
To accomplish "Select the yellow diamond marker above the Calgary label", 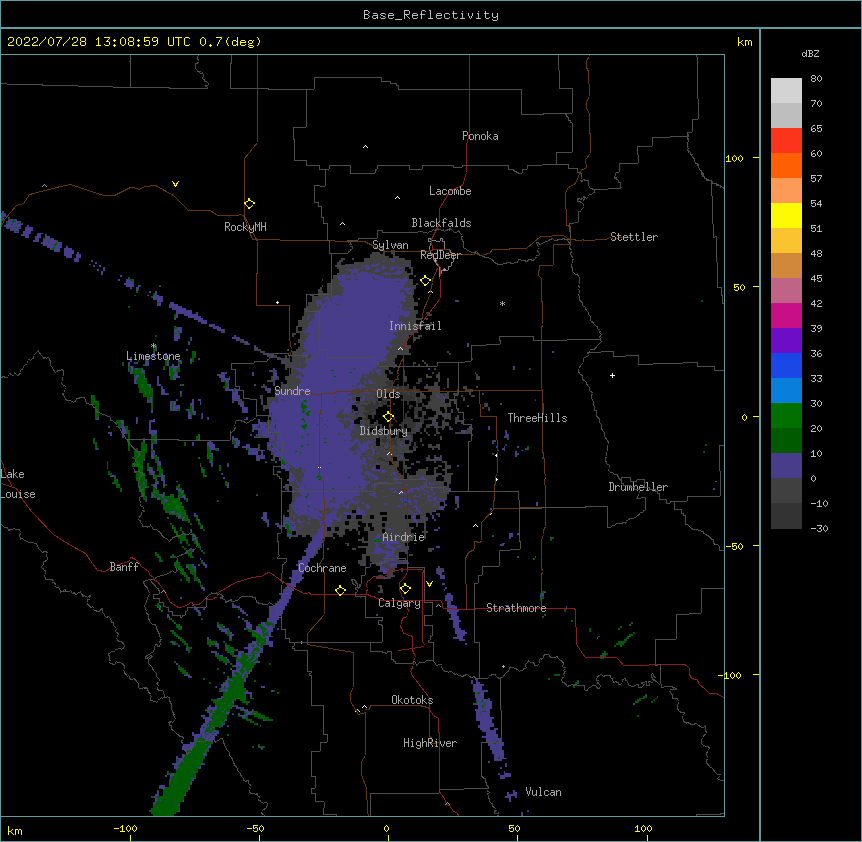I will click(405, 589).
